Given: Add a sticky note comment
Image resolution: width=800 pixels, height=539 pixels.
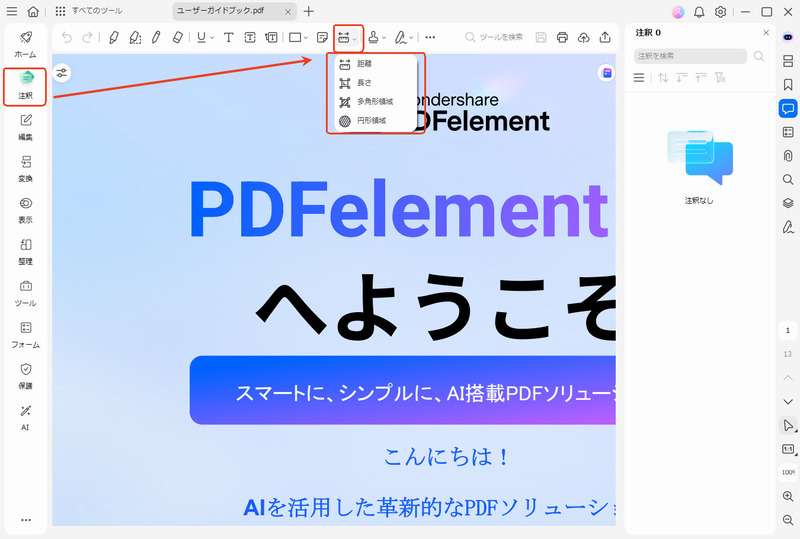Looking at the screenshot, I should [322, 37].
